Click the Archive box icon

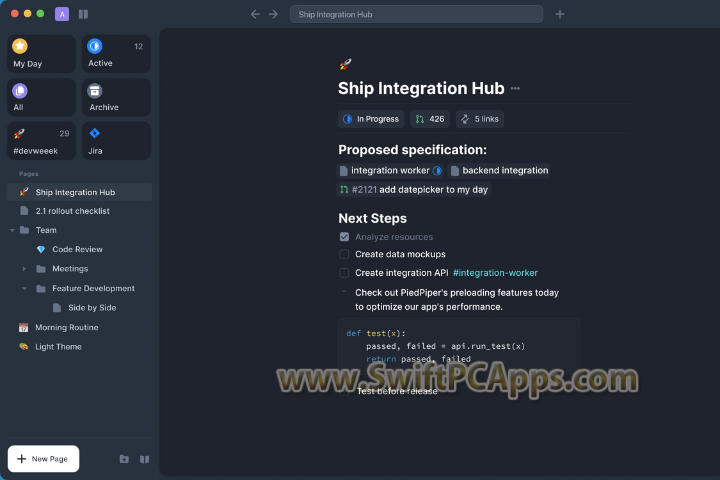point(95,90)
